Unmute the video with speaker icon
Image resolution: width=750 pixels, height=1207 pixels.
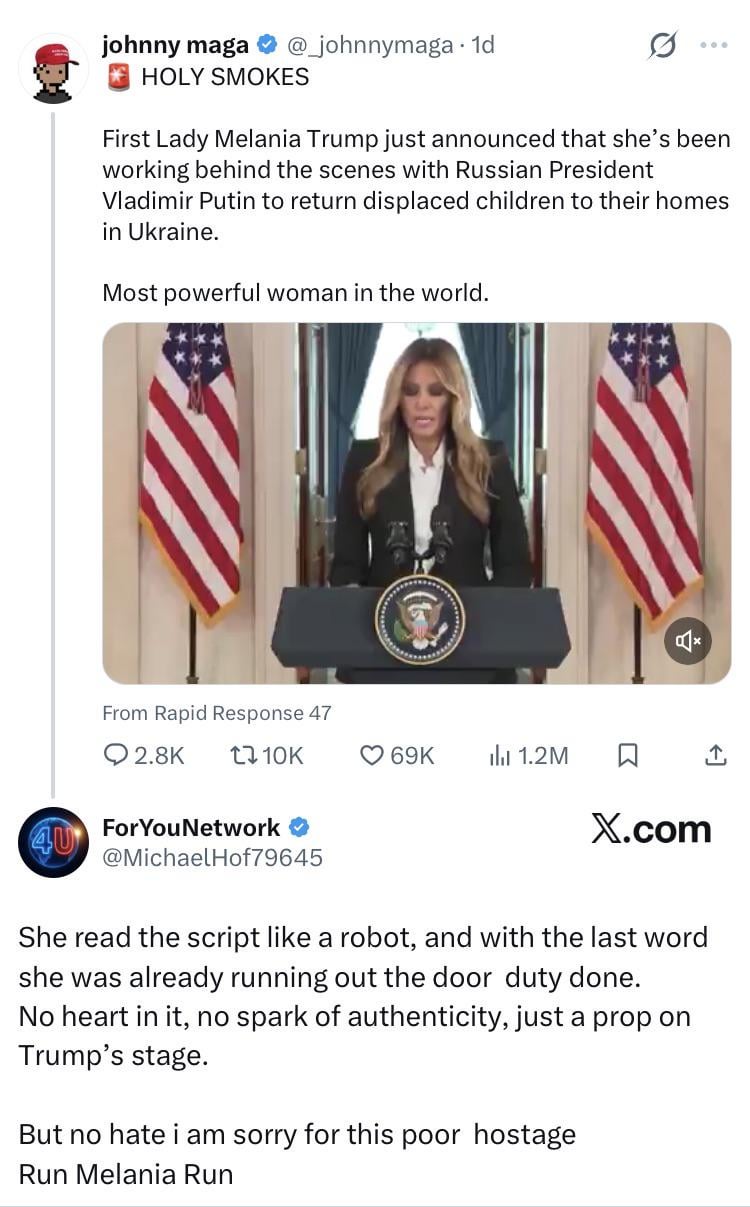tap(688, 641)
